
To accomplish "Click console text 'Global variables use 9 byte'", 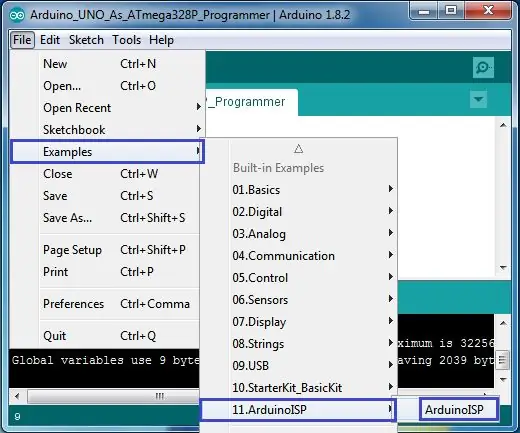I will click(106, 360).
